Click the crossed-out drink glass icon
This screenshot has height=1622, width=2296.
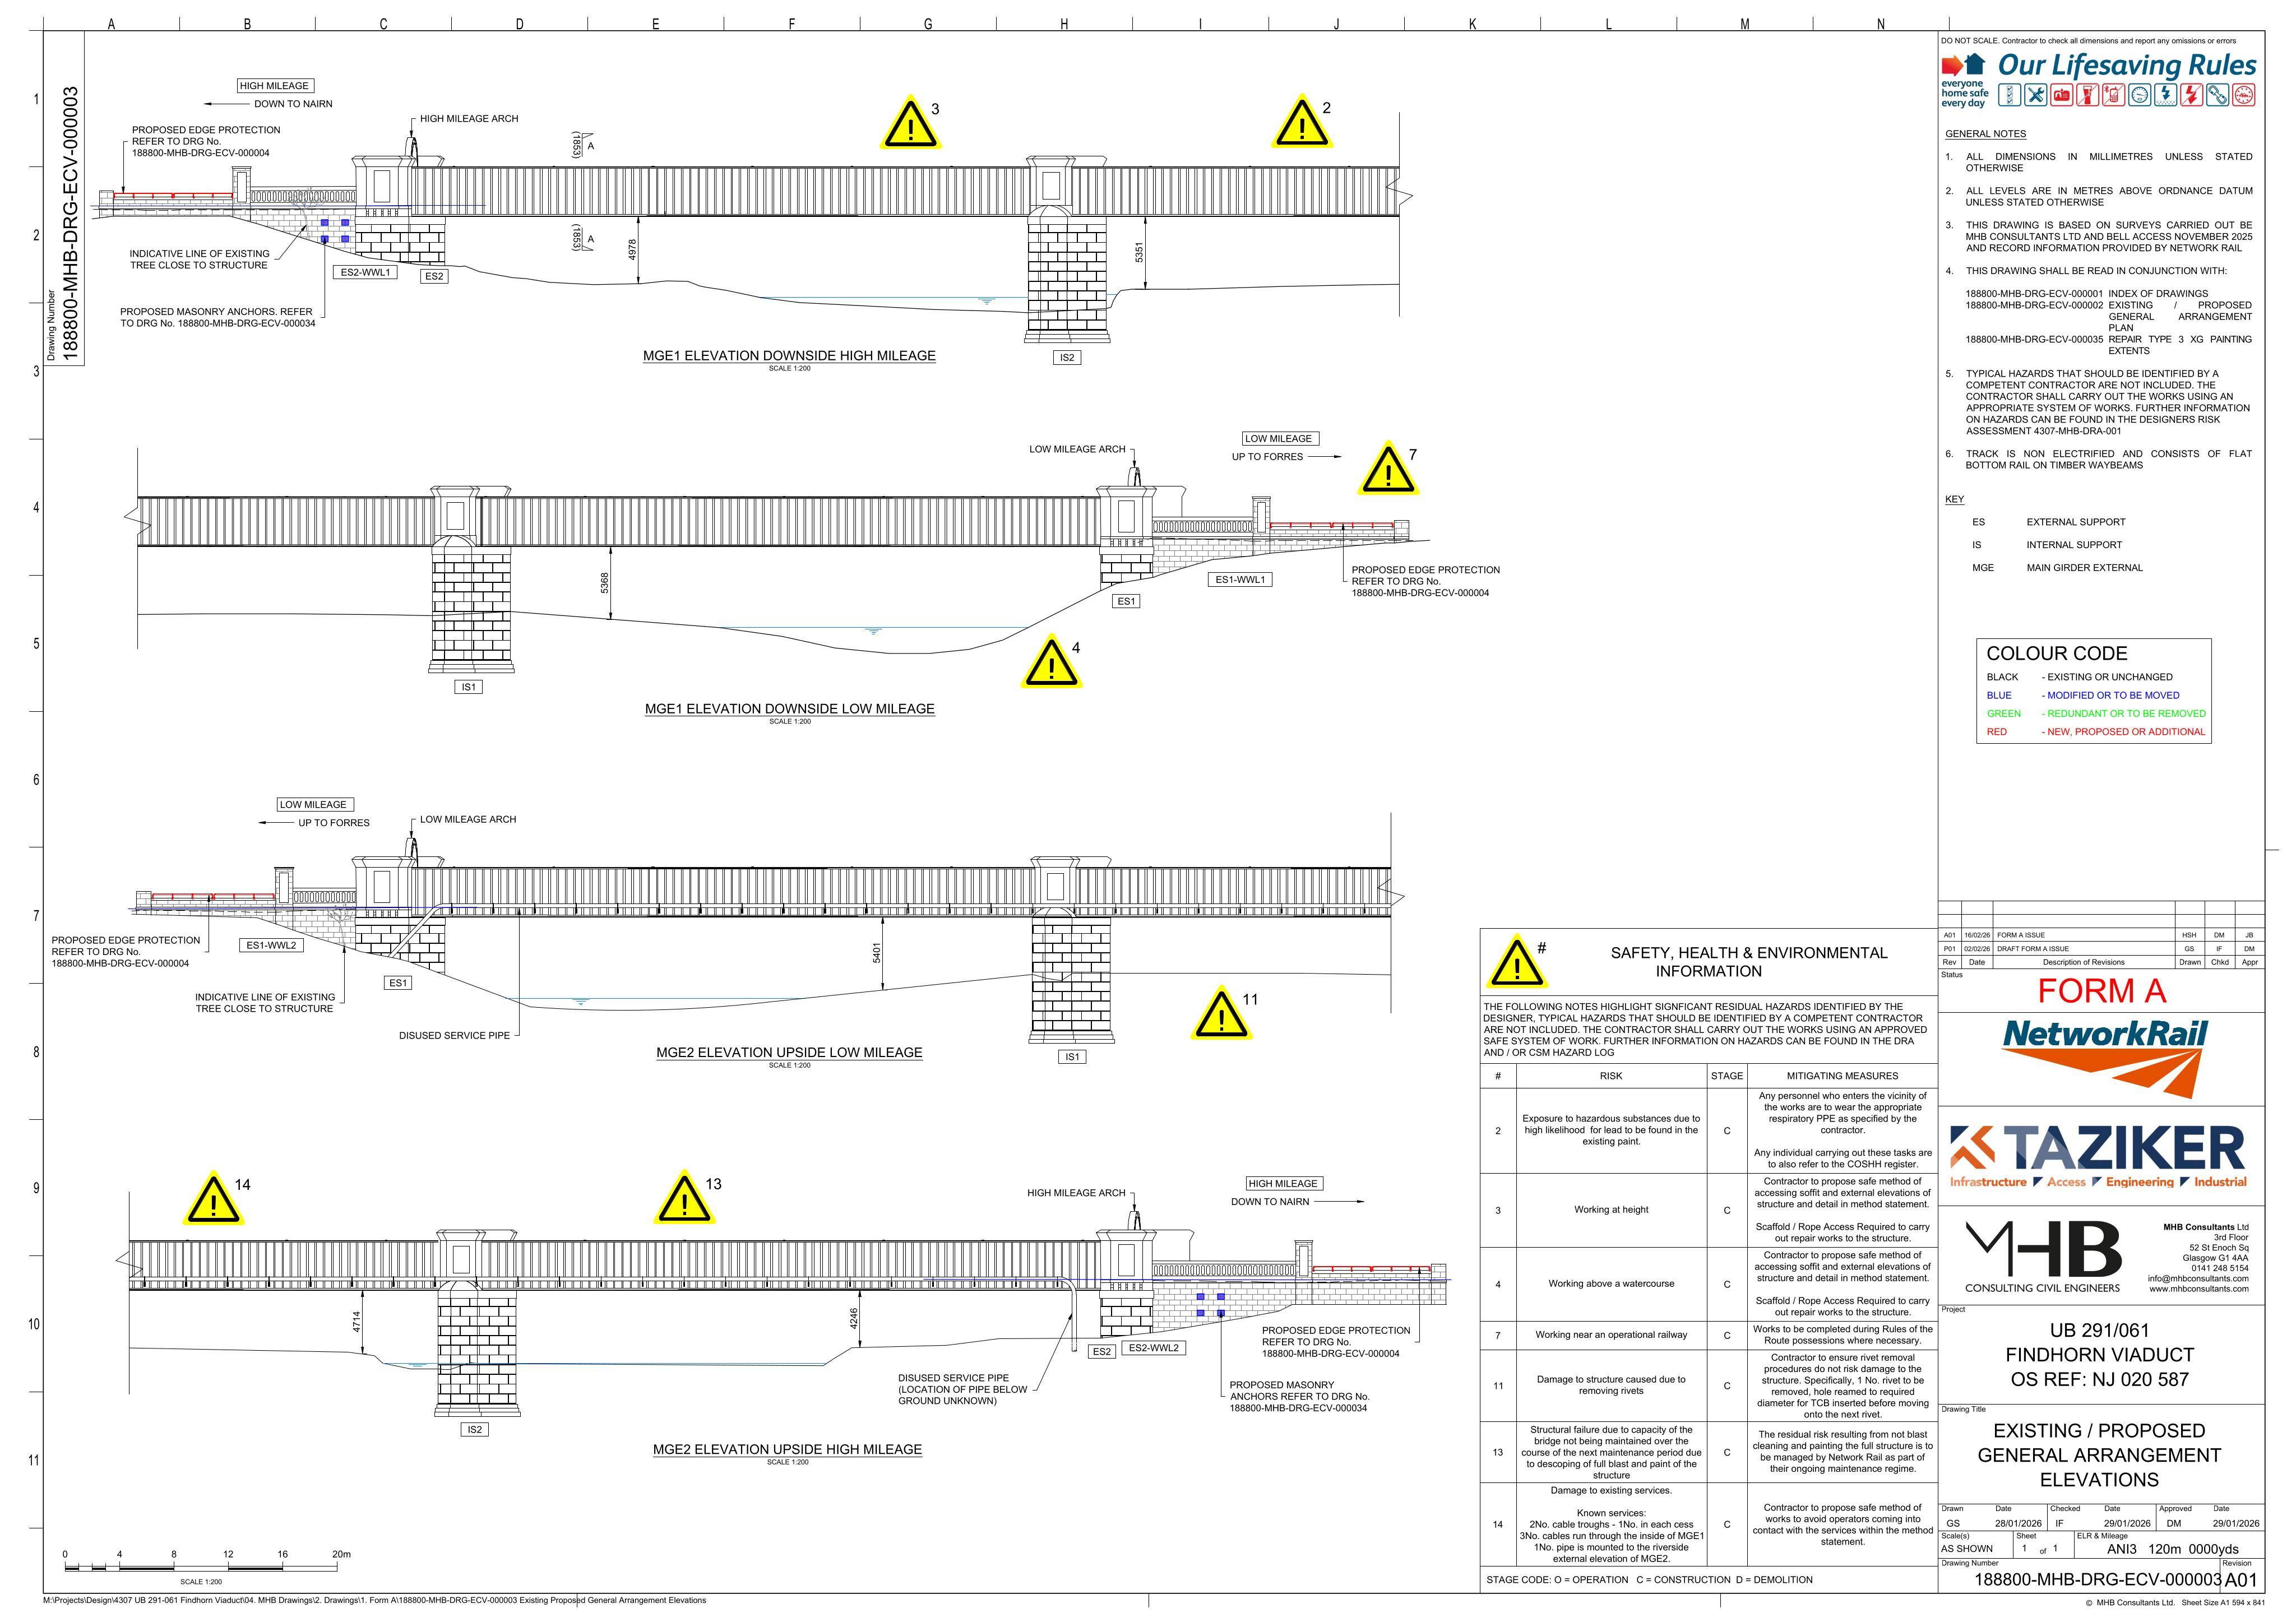[x=2088, y=95]
